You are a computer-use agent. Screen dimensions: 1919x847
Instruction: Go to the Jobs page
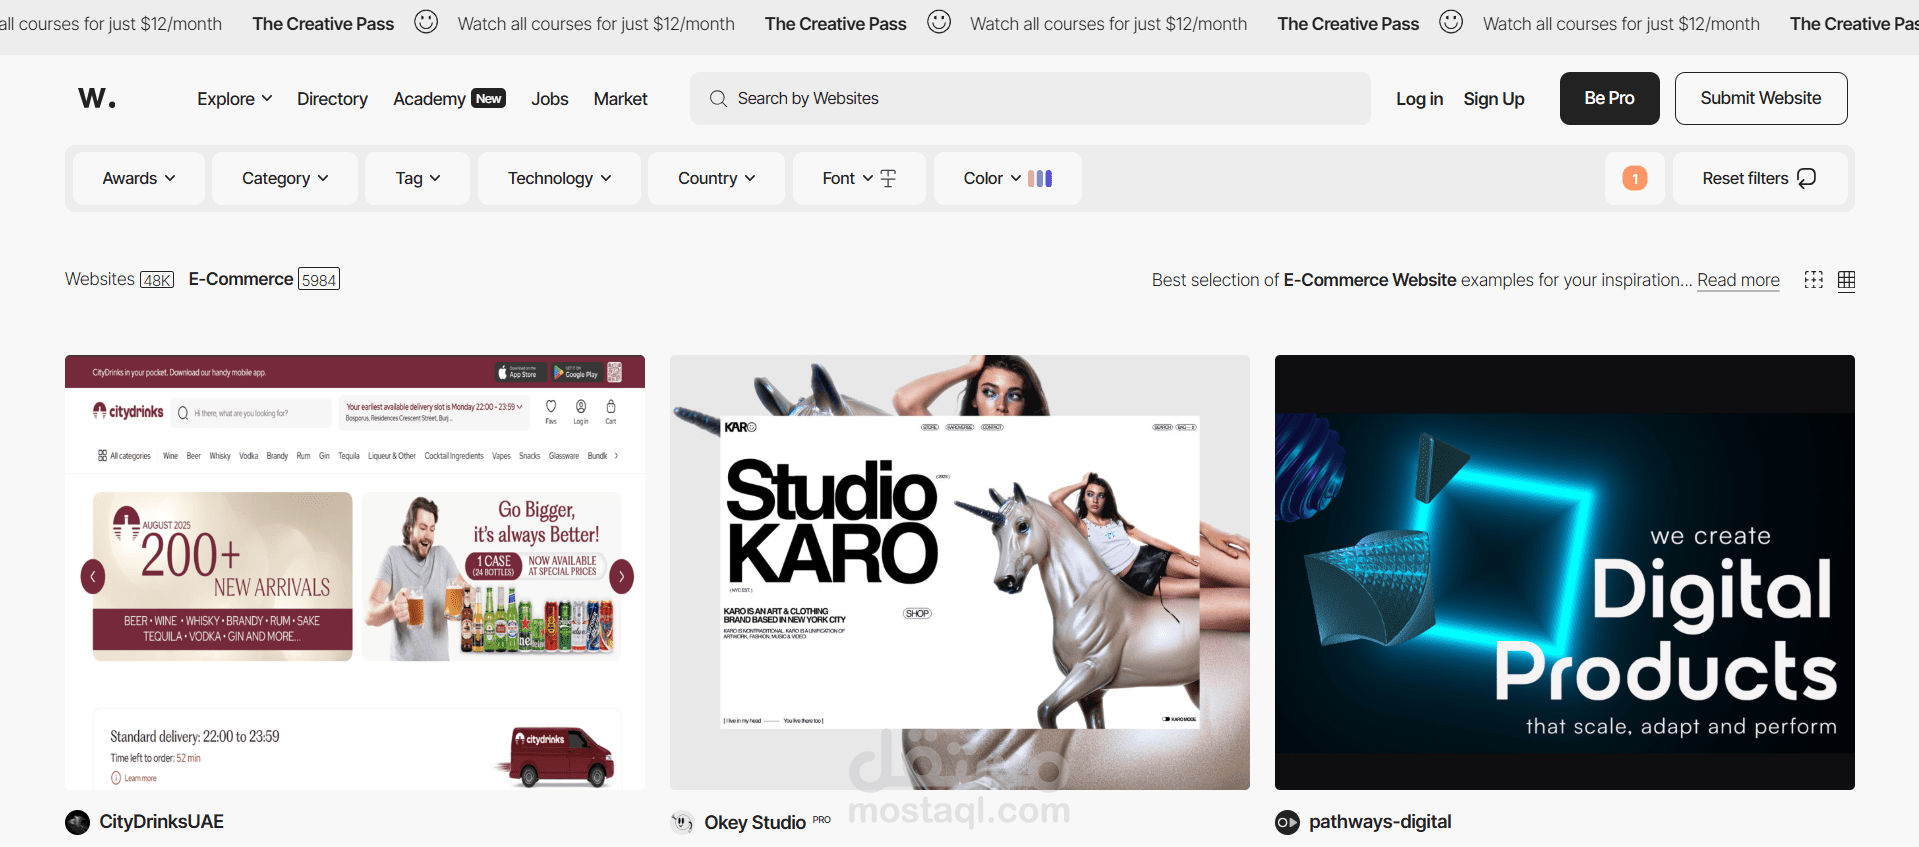tap(549, 98)
